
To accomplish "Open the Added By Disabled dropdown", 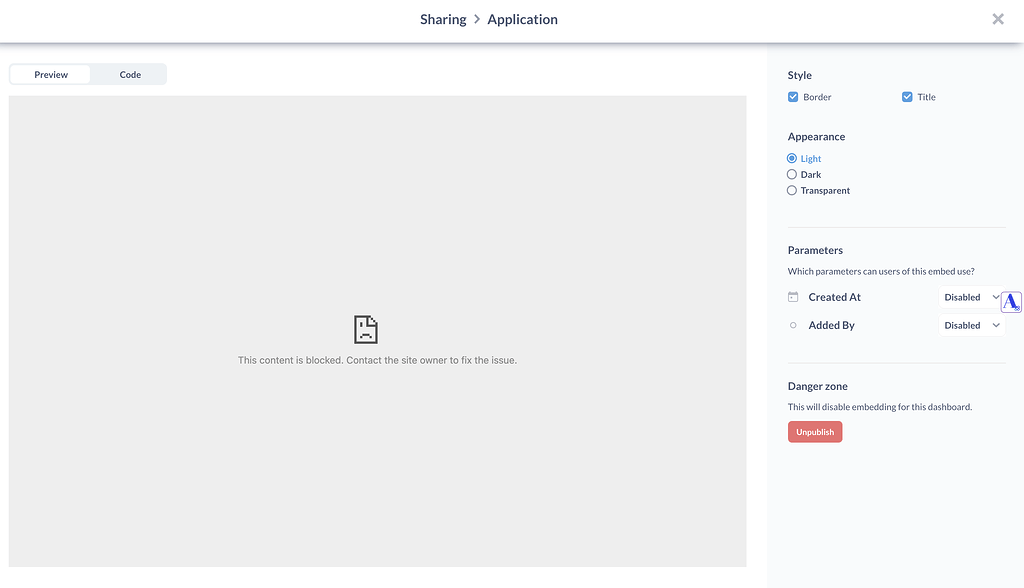I will coord(969,324).
